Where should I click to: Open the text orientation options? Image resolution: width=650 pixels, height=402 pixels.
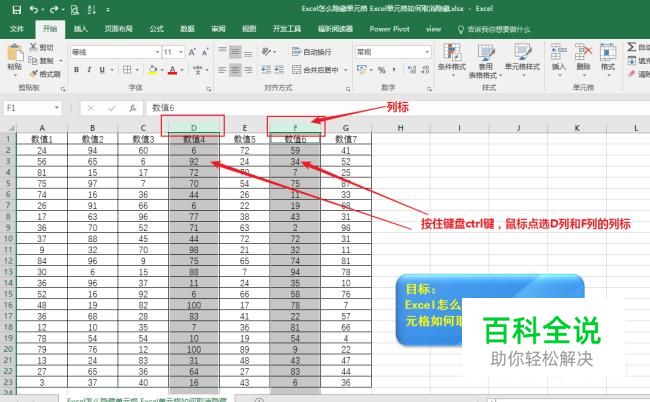pos(267,52)
